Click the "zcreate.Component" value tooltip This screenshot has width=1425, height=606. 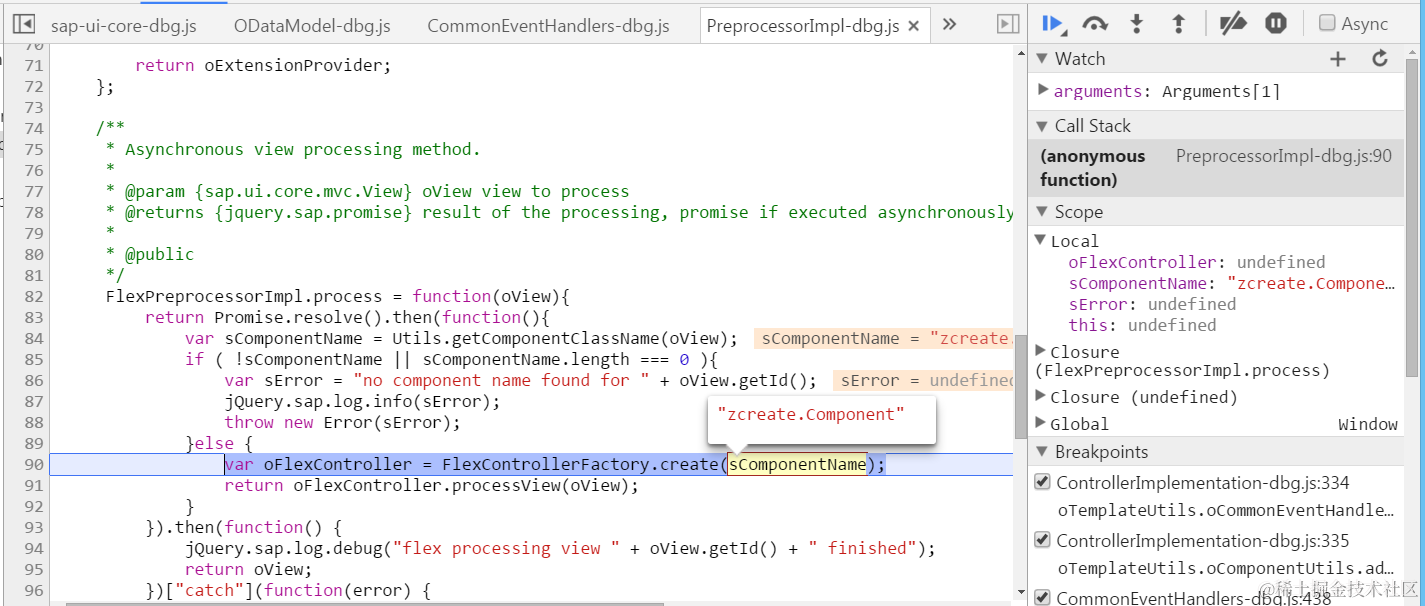(x=821, y=419)
